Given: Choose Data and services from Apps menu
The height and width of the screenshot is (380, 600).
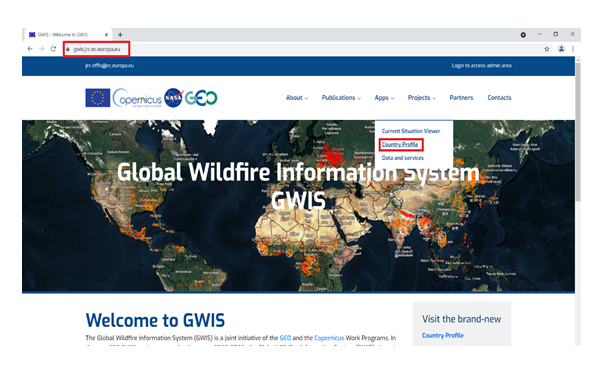Looking at the screenshot, I should click(403, 158).
